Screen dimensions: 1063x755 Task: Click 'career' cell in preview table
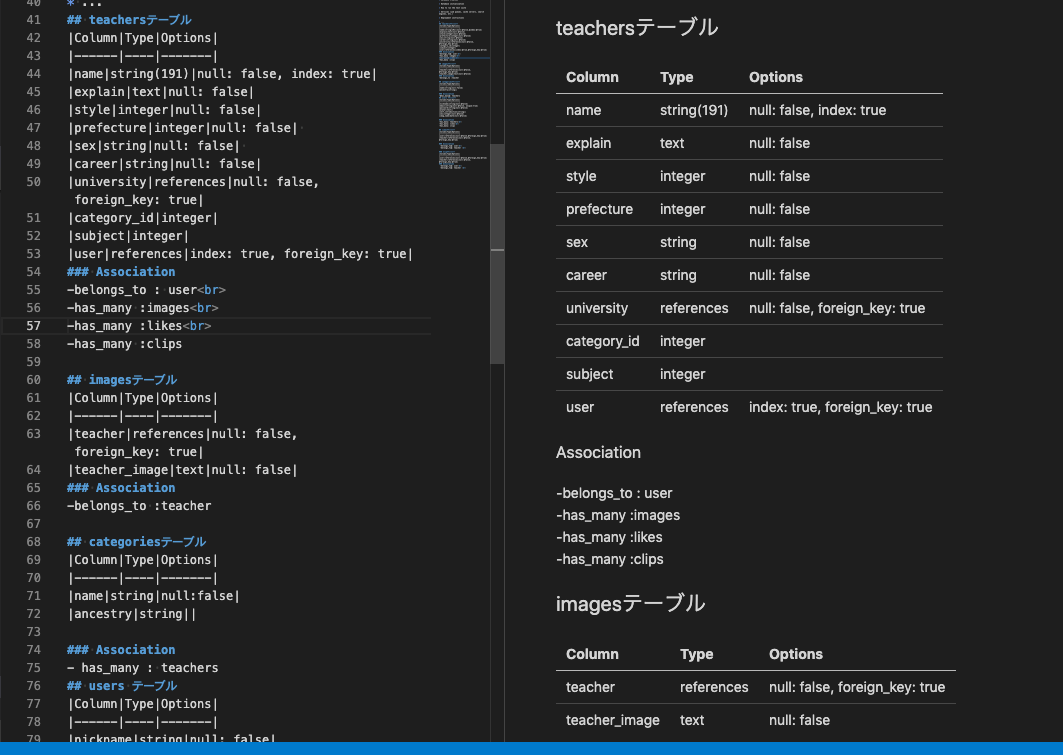tap(586, 275)
